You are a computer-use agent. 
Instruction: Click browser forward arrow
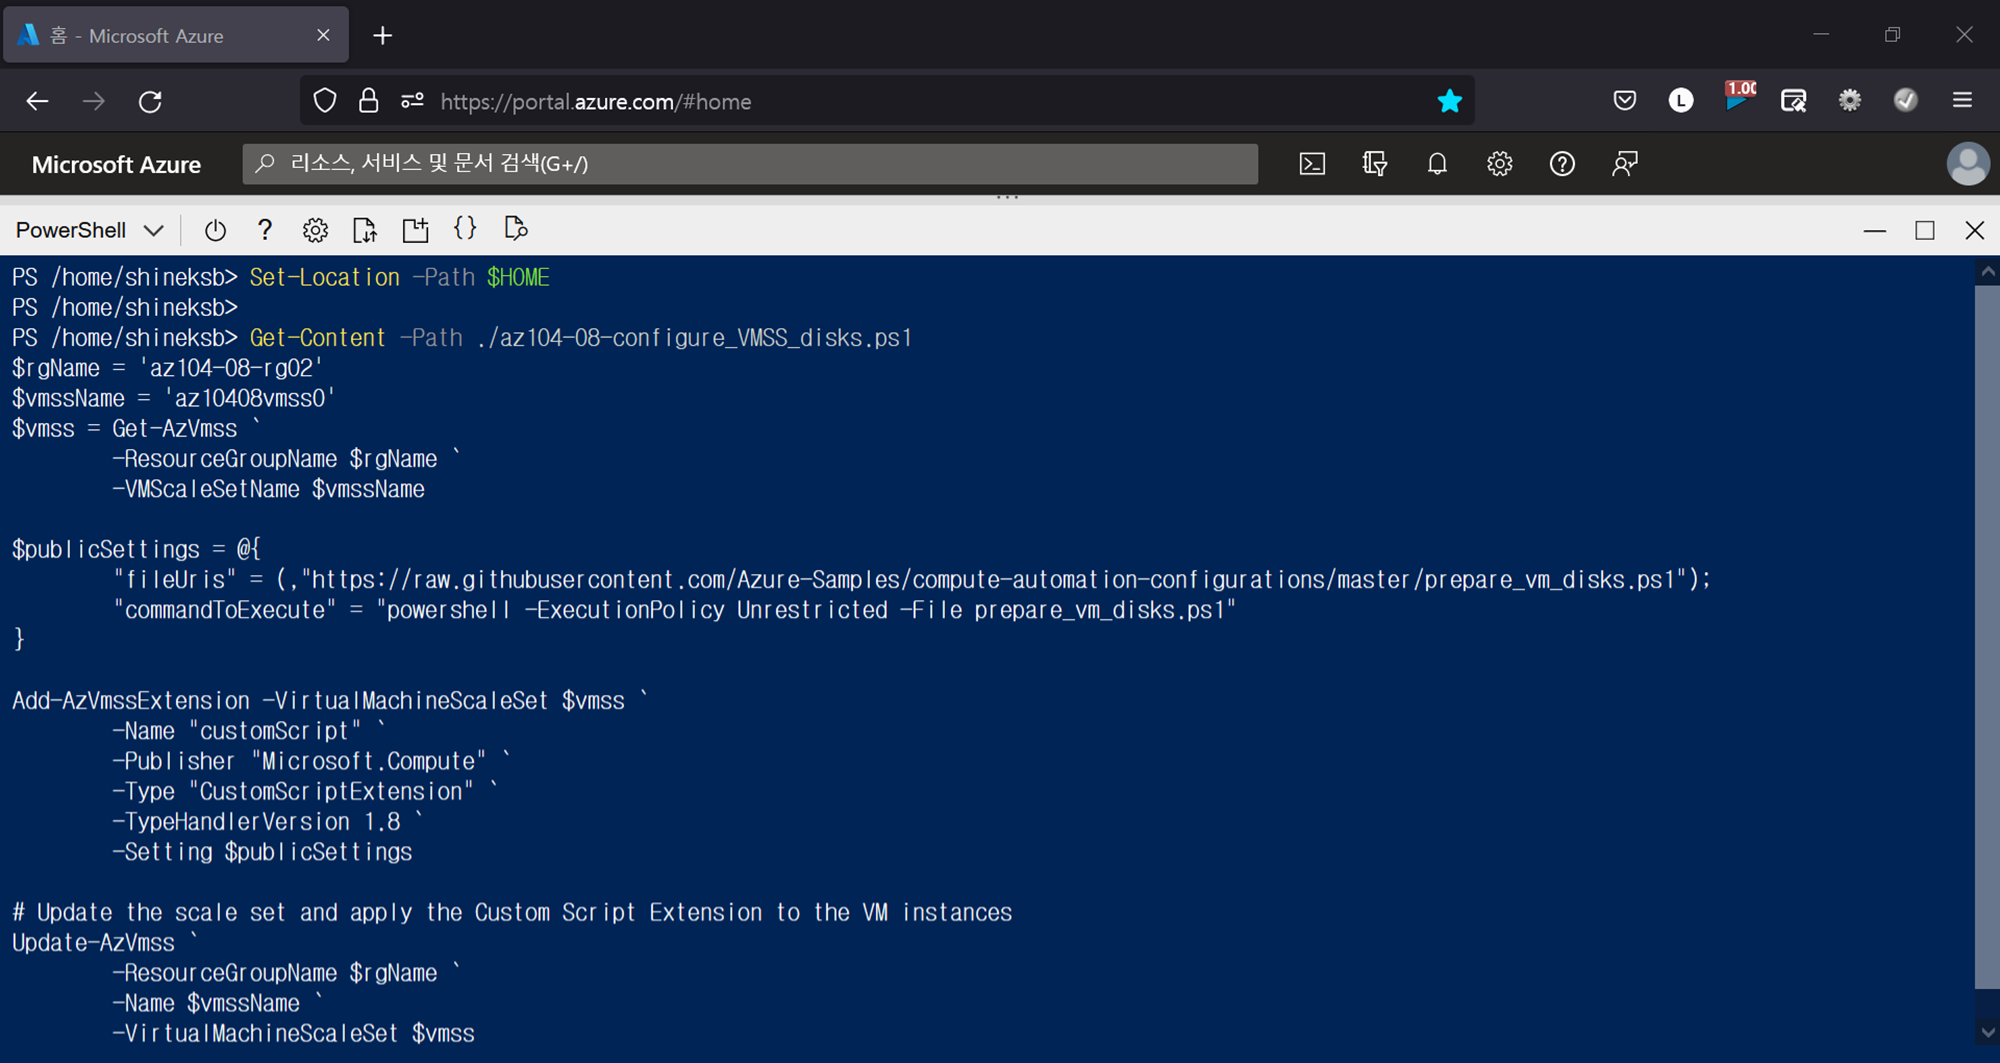(94, 101)
